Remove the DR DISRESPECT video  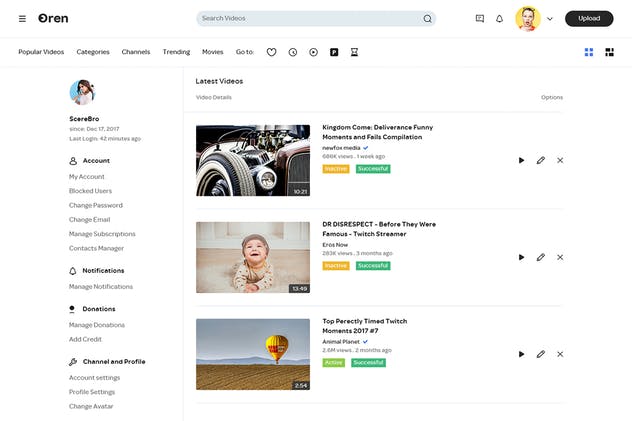(560, 257)
